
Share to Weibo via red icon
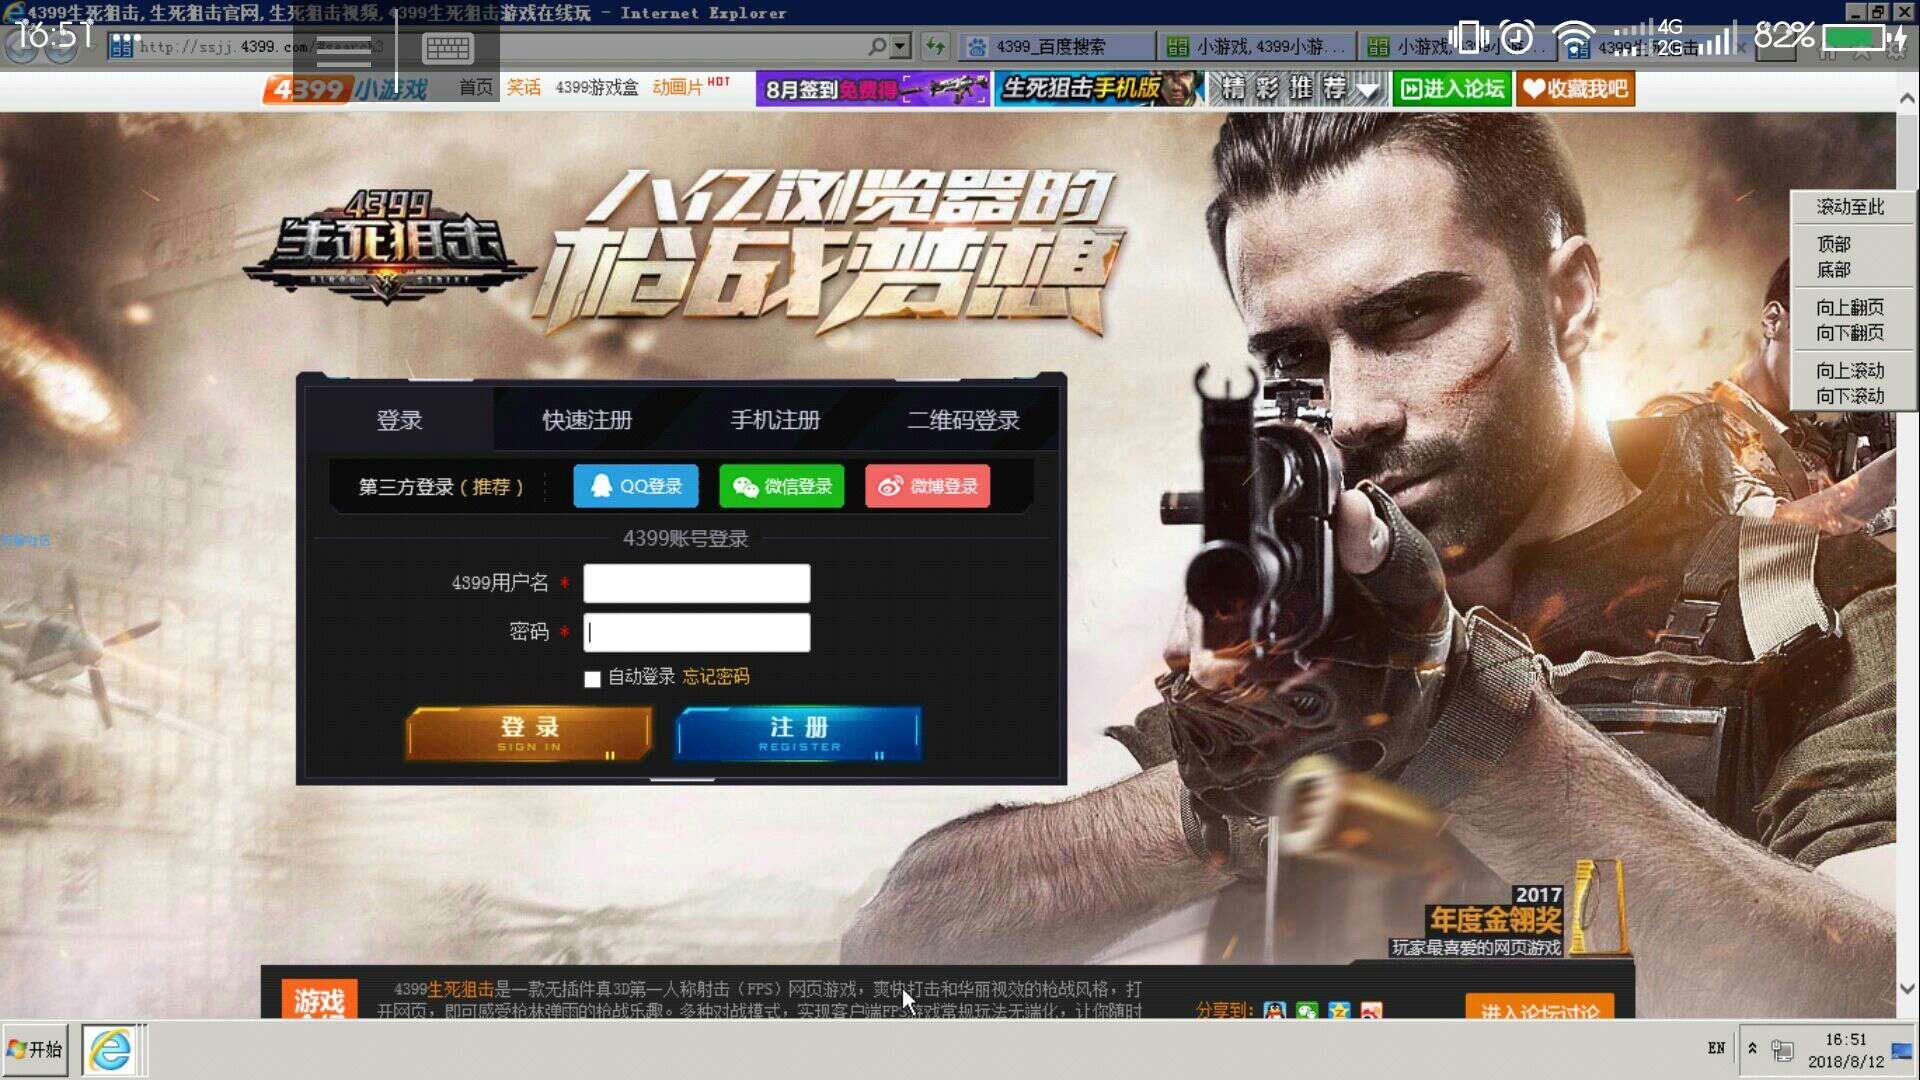[1372, 1010]
